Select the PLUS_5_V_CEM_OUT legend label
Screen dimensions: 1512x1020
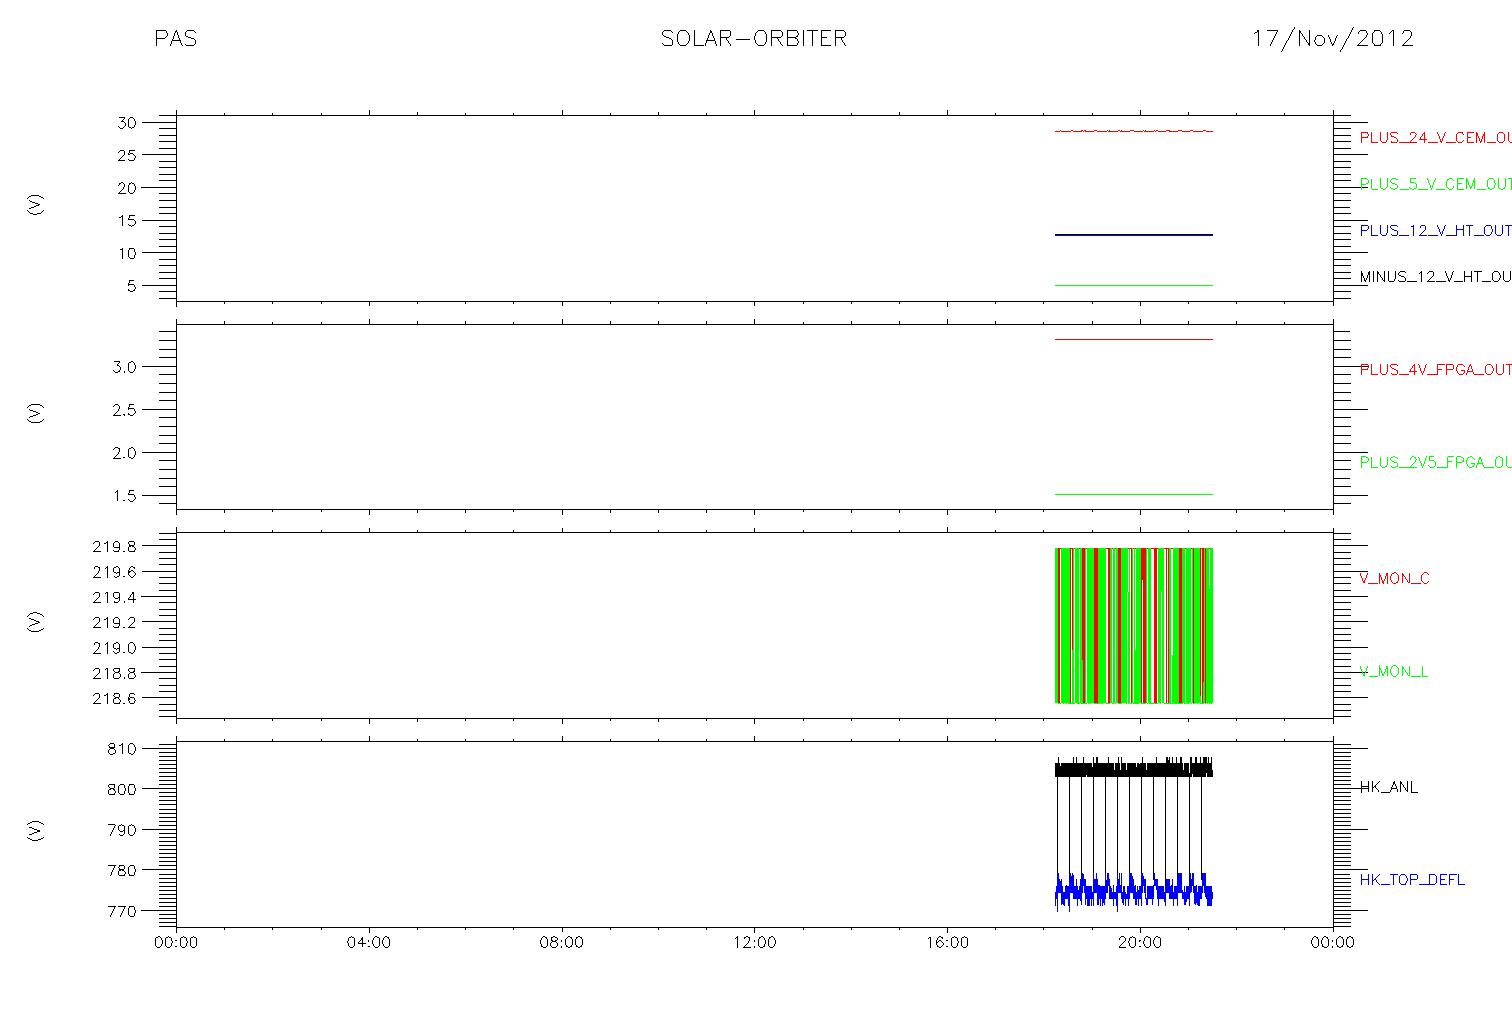(1435, 184)
